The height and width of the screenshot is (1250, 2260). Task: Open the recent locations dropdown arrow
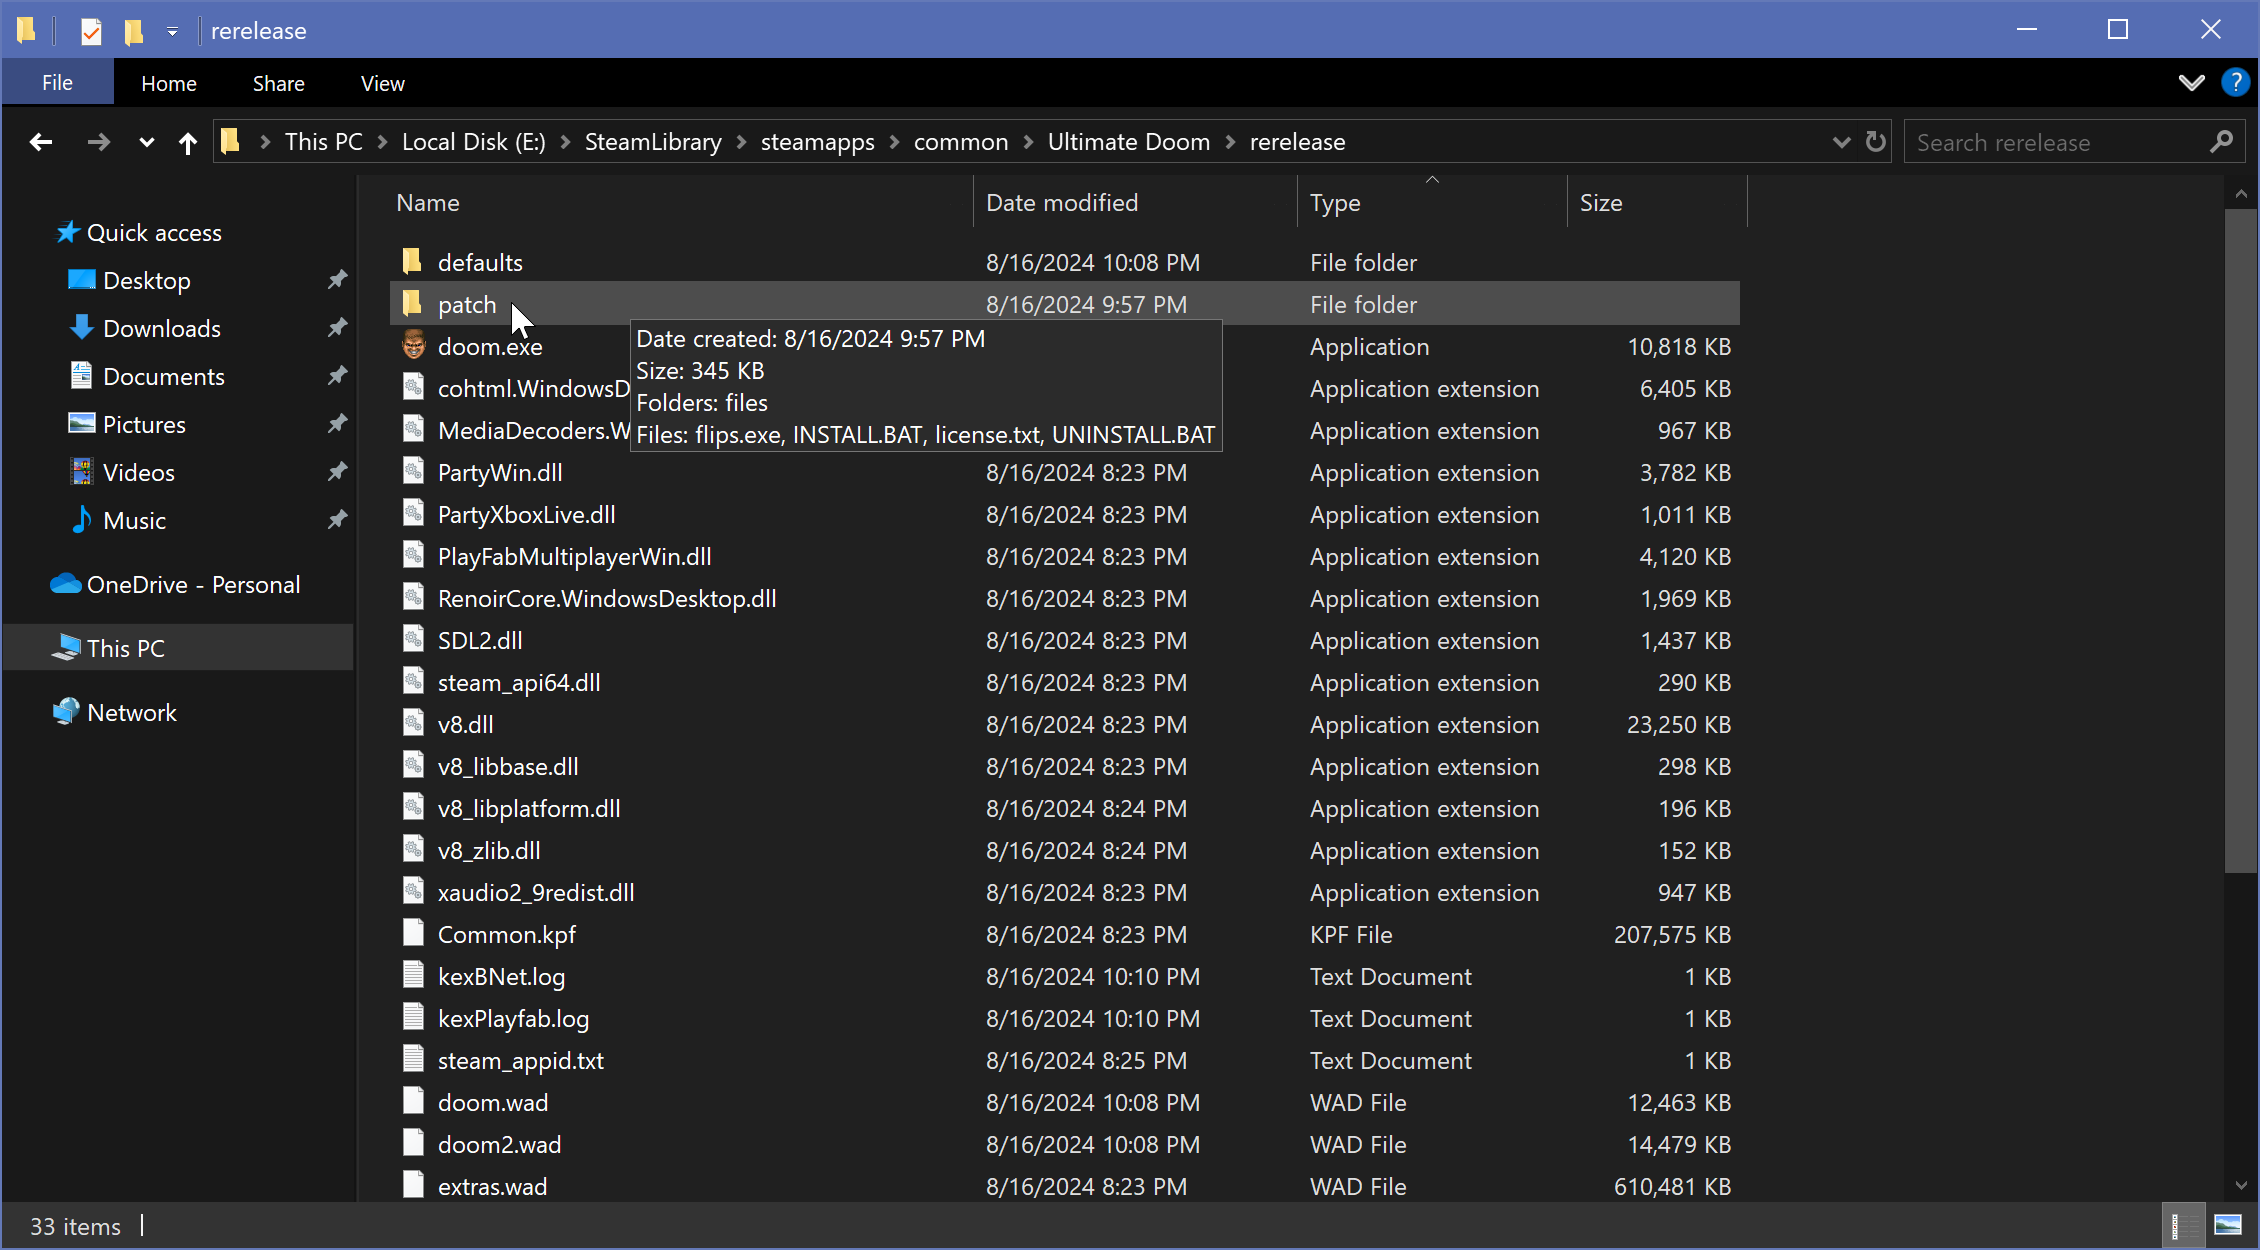[x=146, y=142]
